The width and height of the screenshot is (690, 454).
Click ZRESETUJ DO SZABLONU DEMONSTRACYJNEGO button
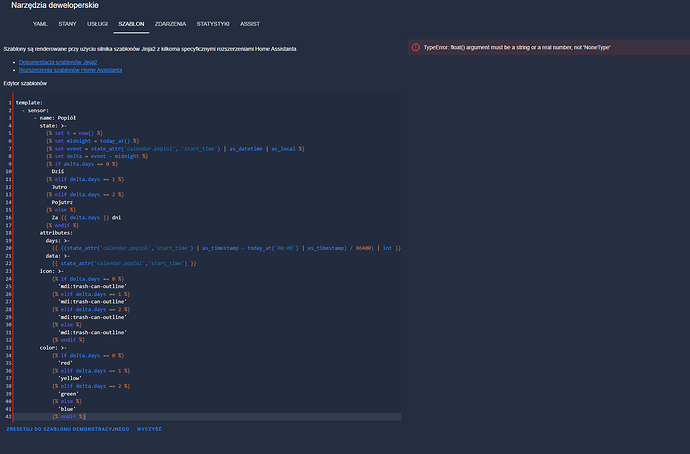click(x=68, y=429)
